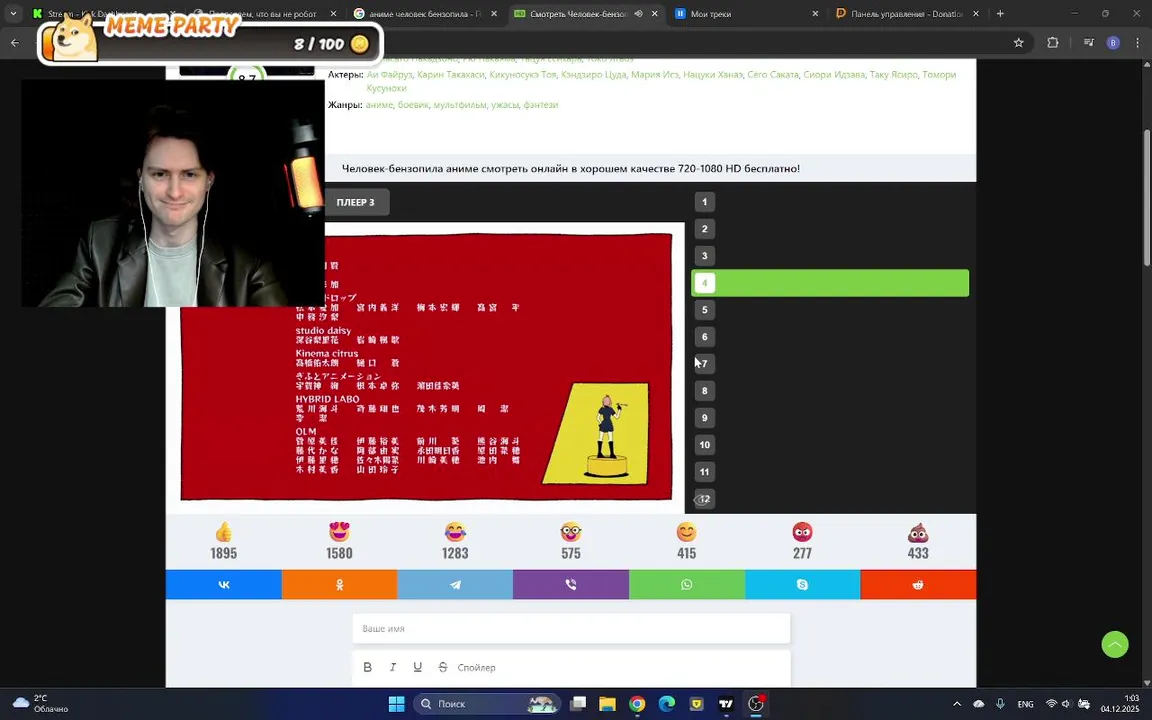
Task: Open Windows Start menu
Action: [396, 704]
